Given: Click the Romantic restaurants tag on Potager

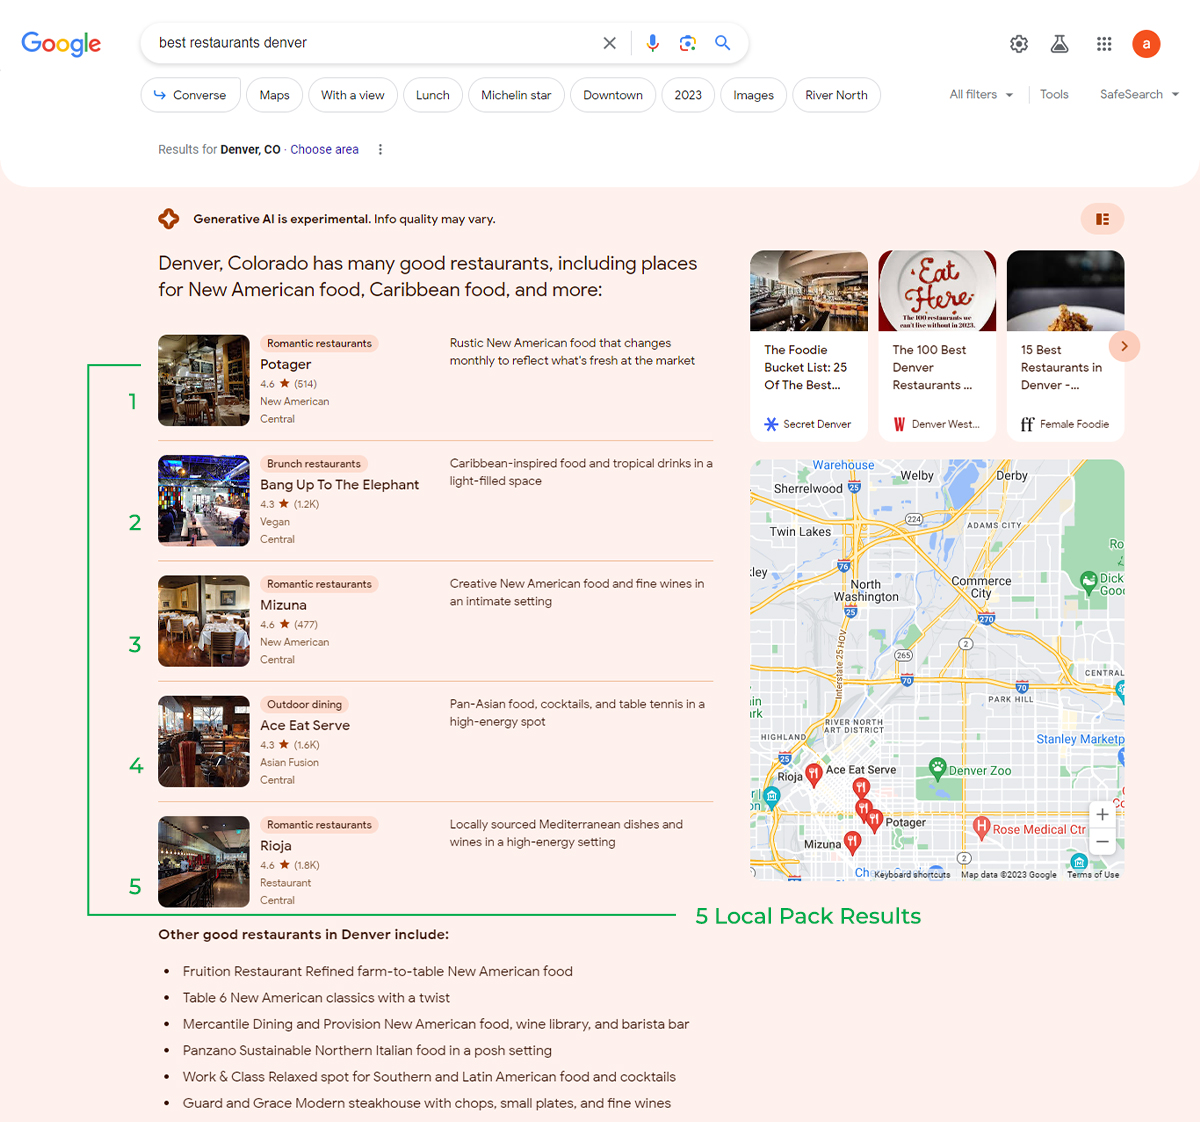Looking at the screenshot, I should [x=319, y=344].
